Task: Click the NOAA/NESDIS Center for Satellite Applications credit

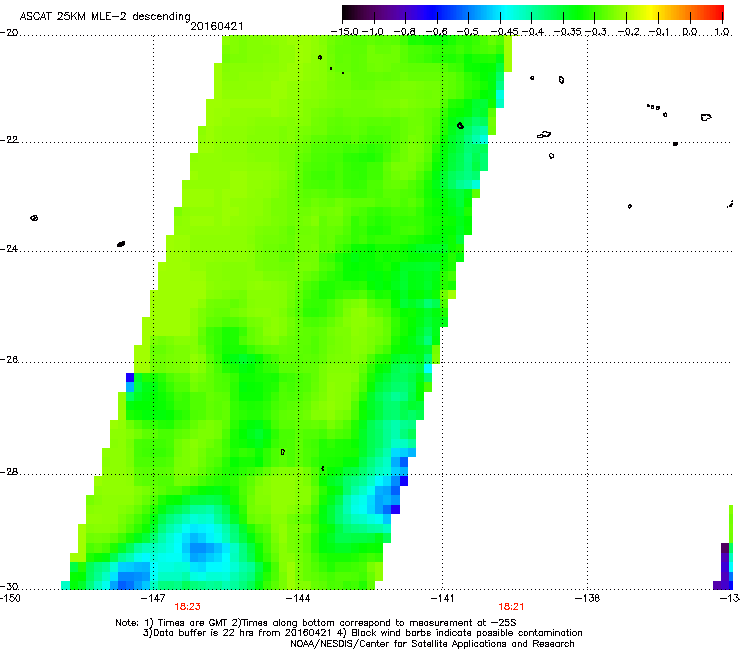Action: 432,644
